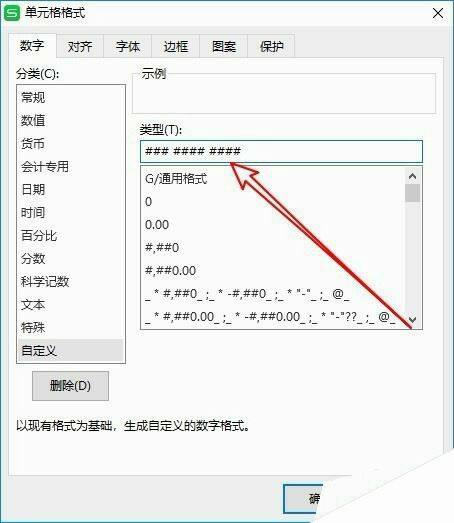Screen dimensions: 454x523
Task: Click the type list scrollbar thumb
Action: pyautogui.click(x=413, y=193)
